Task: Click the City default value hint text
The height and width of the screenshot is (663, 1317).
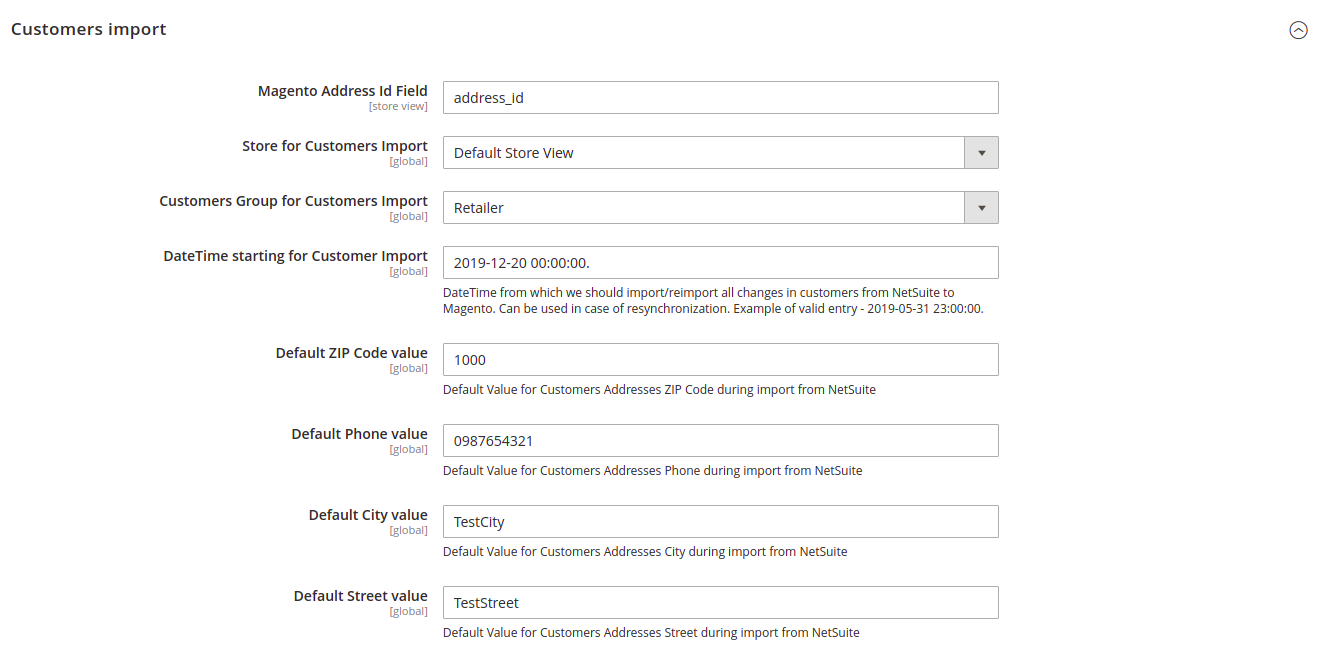Action: [645, 552]
